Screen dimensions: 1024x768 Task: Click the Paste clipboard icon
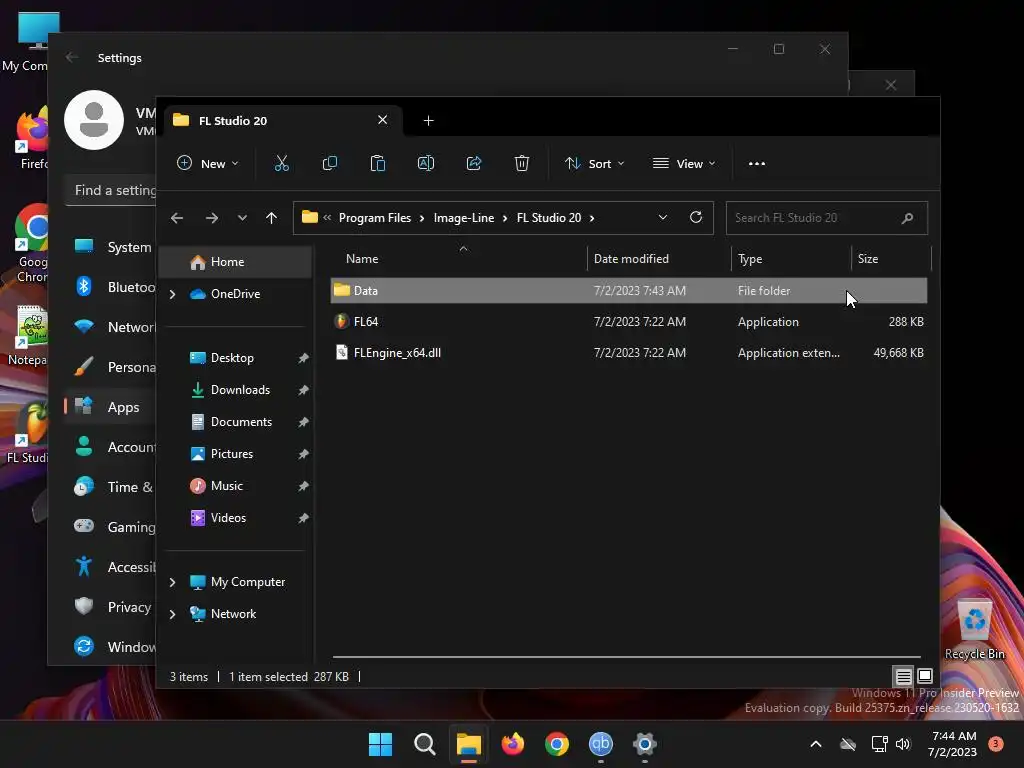pyautogui.click(x=377, y=163)
